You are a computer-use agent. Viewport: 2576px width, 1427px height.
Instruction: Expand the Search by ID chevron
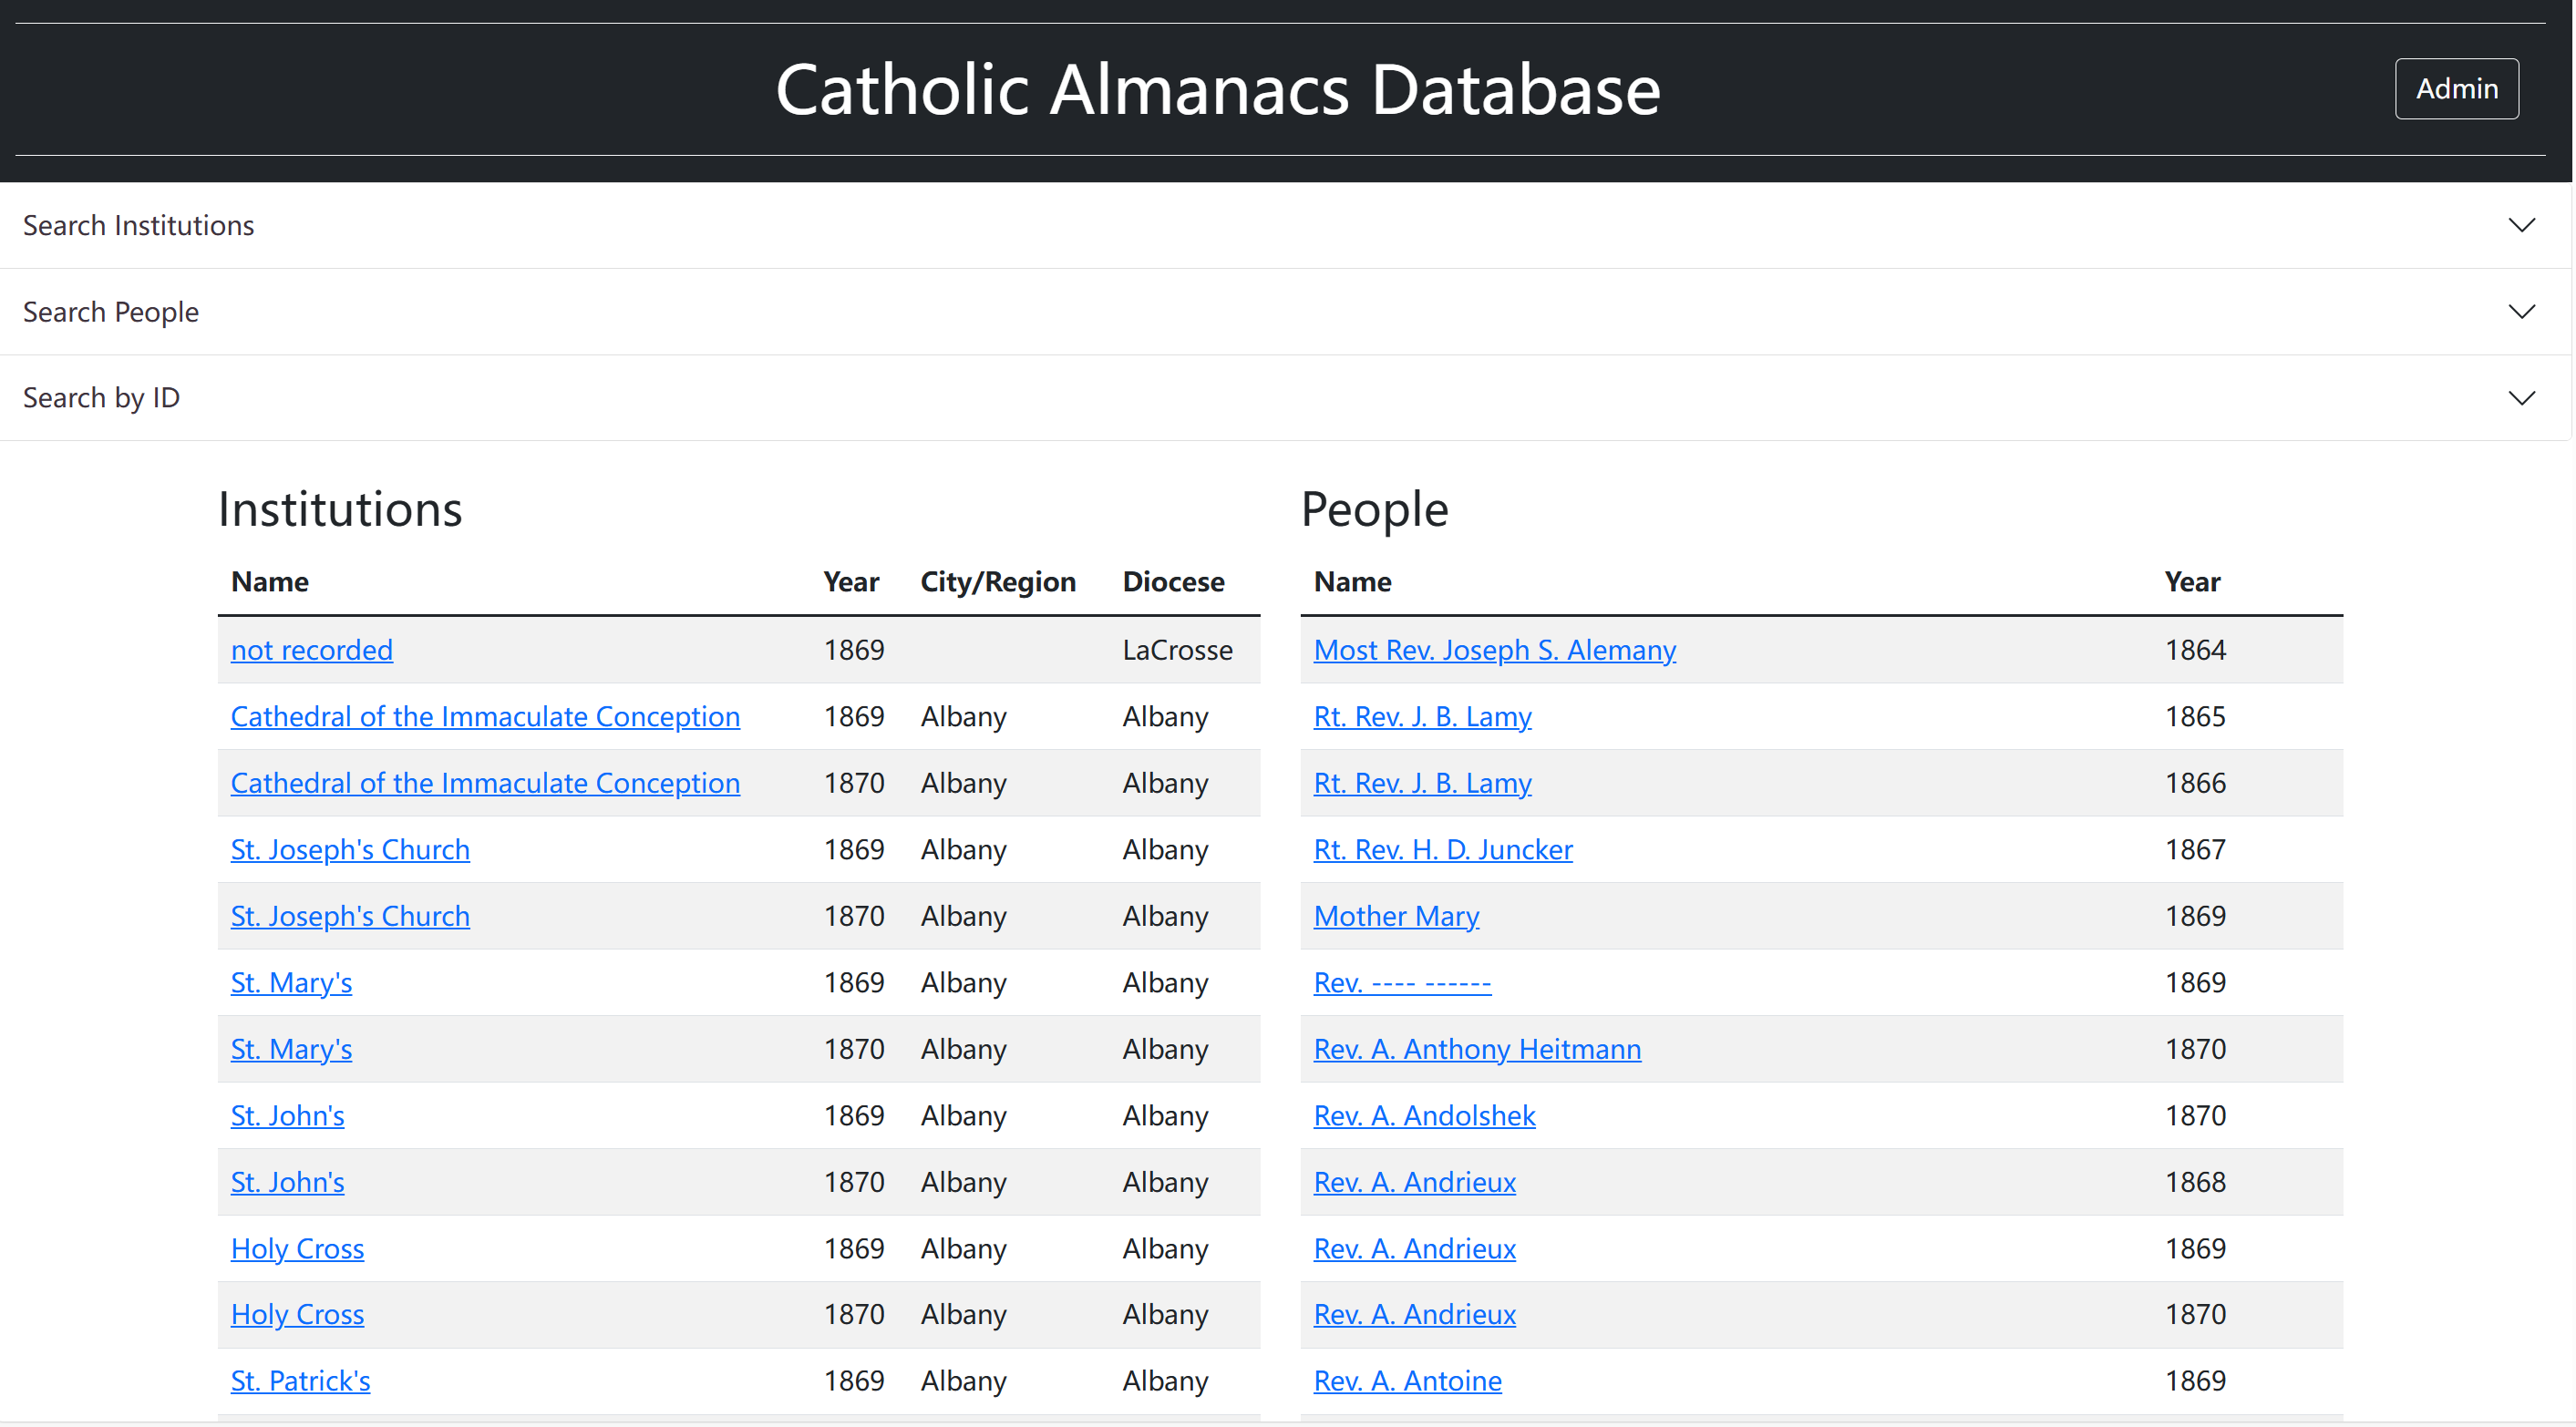coord(2521,398)
